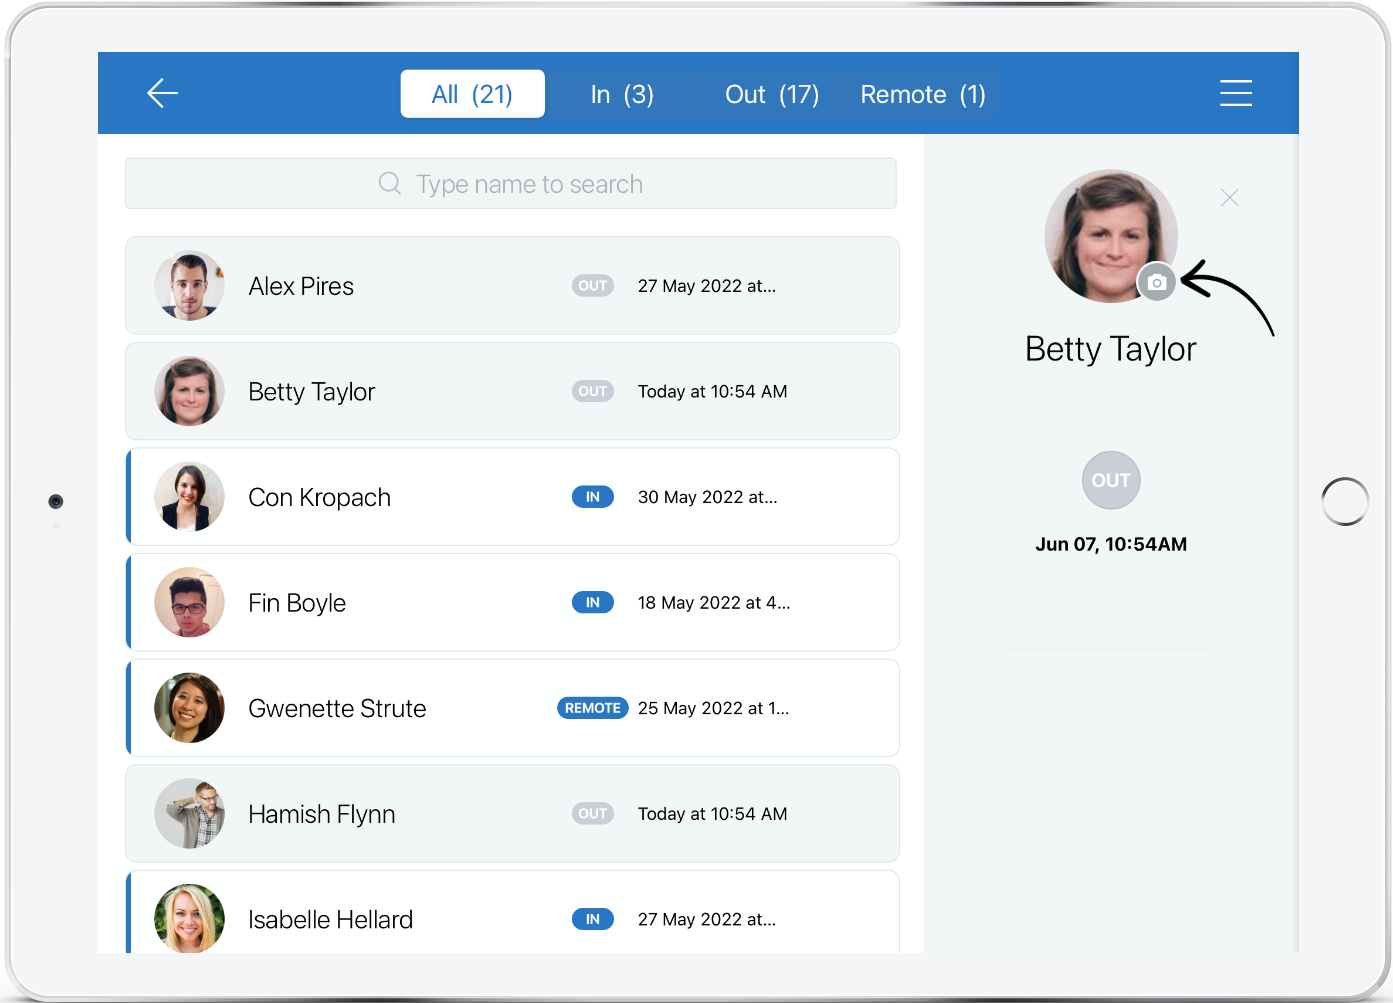The height and width of the screenshot is (1003, 1393).
Task: Click Betty Taylor's large profile picture
Action: pos(1110,236)
